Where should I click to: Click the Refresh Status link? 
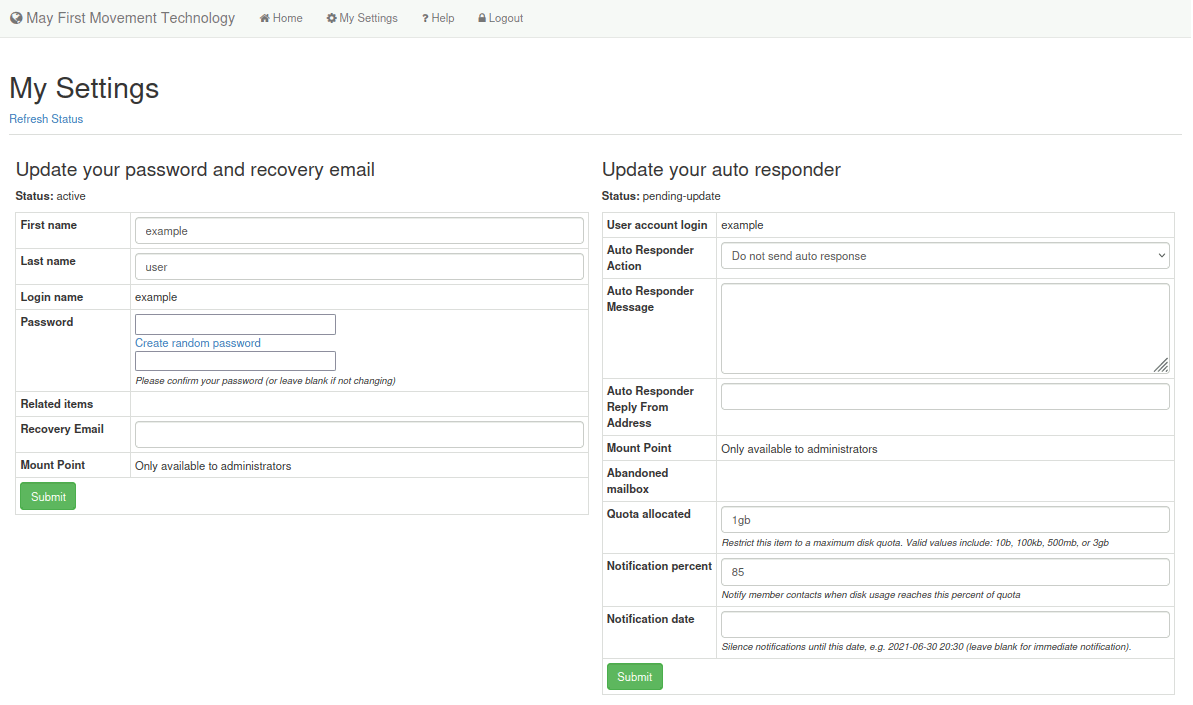coord(46,119)
